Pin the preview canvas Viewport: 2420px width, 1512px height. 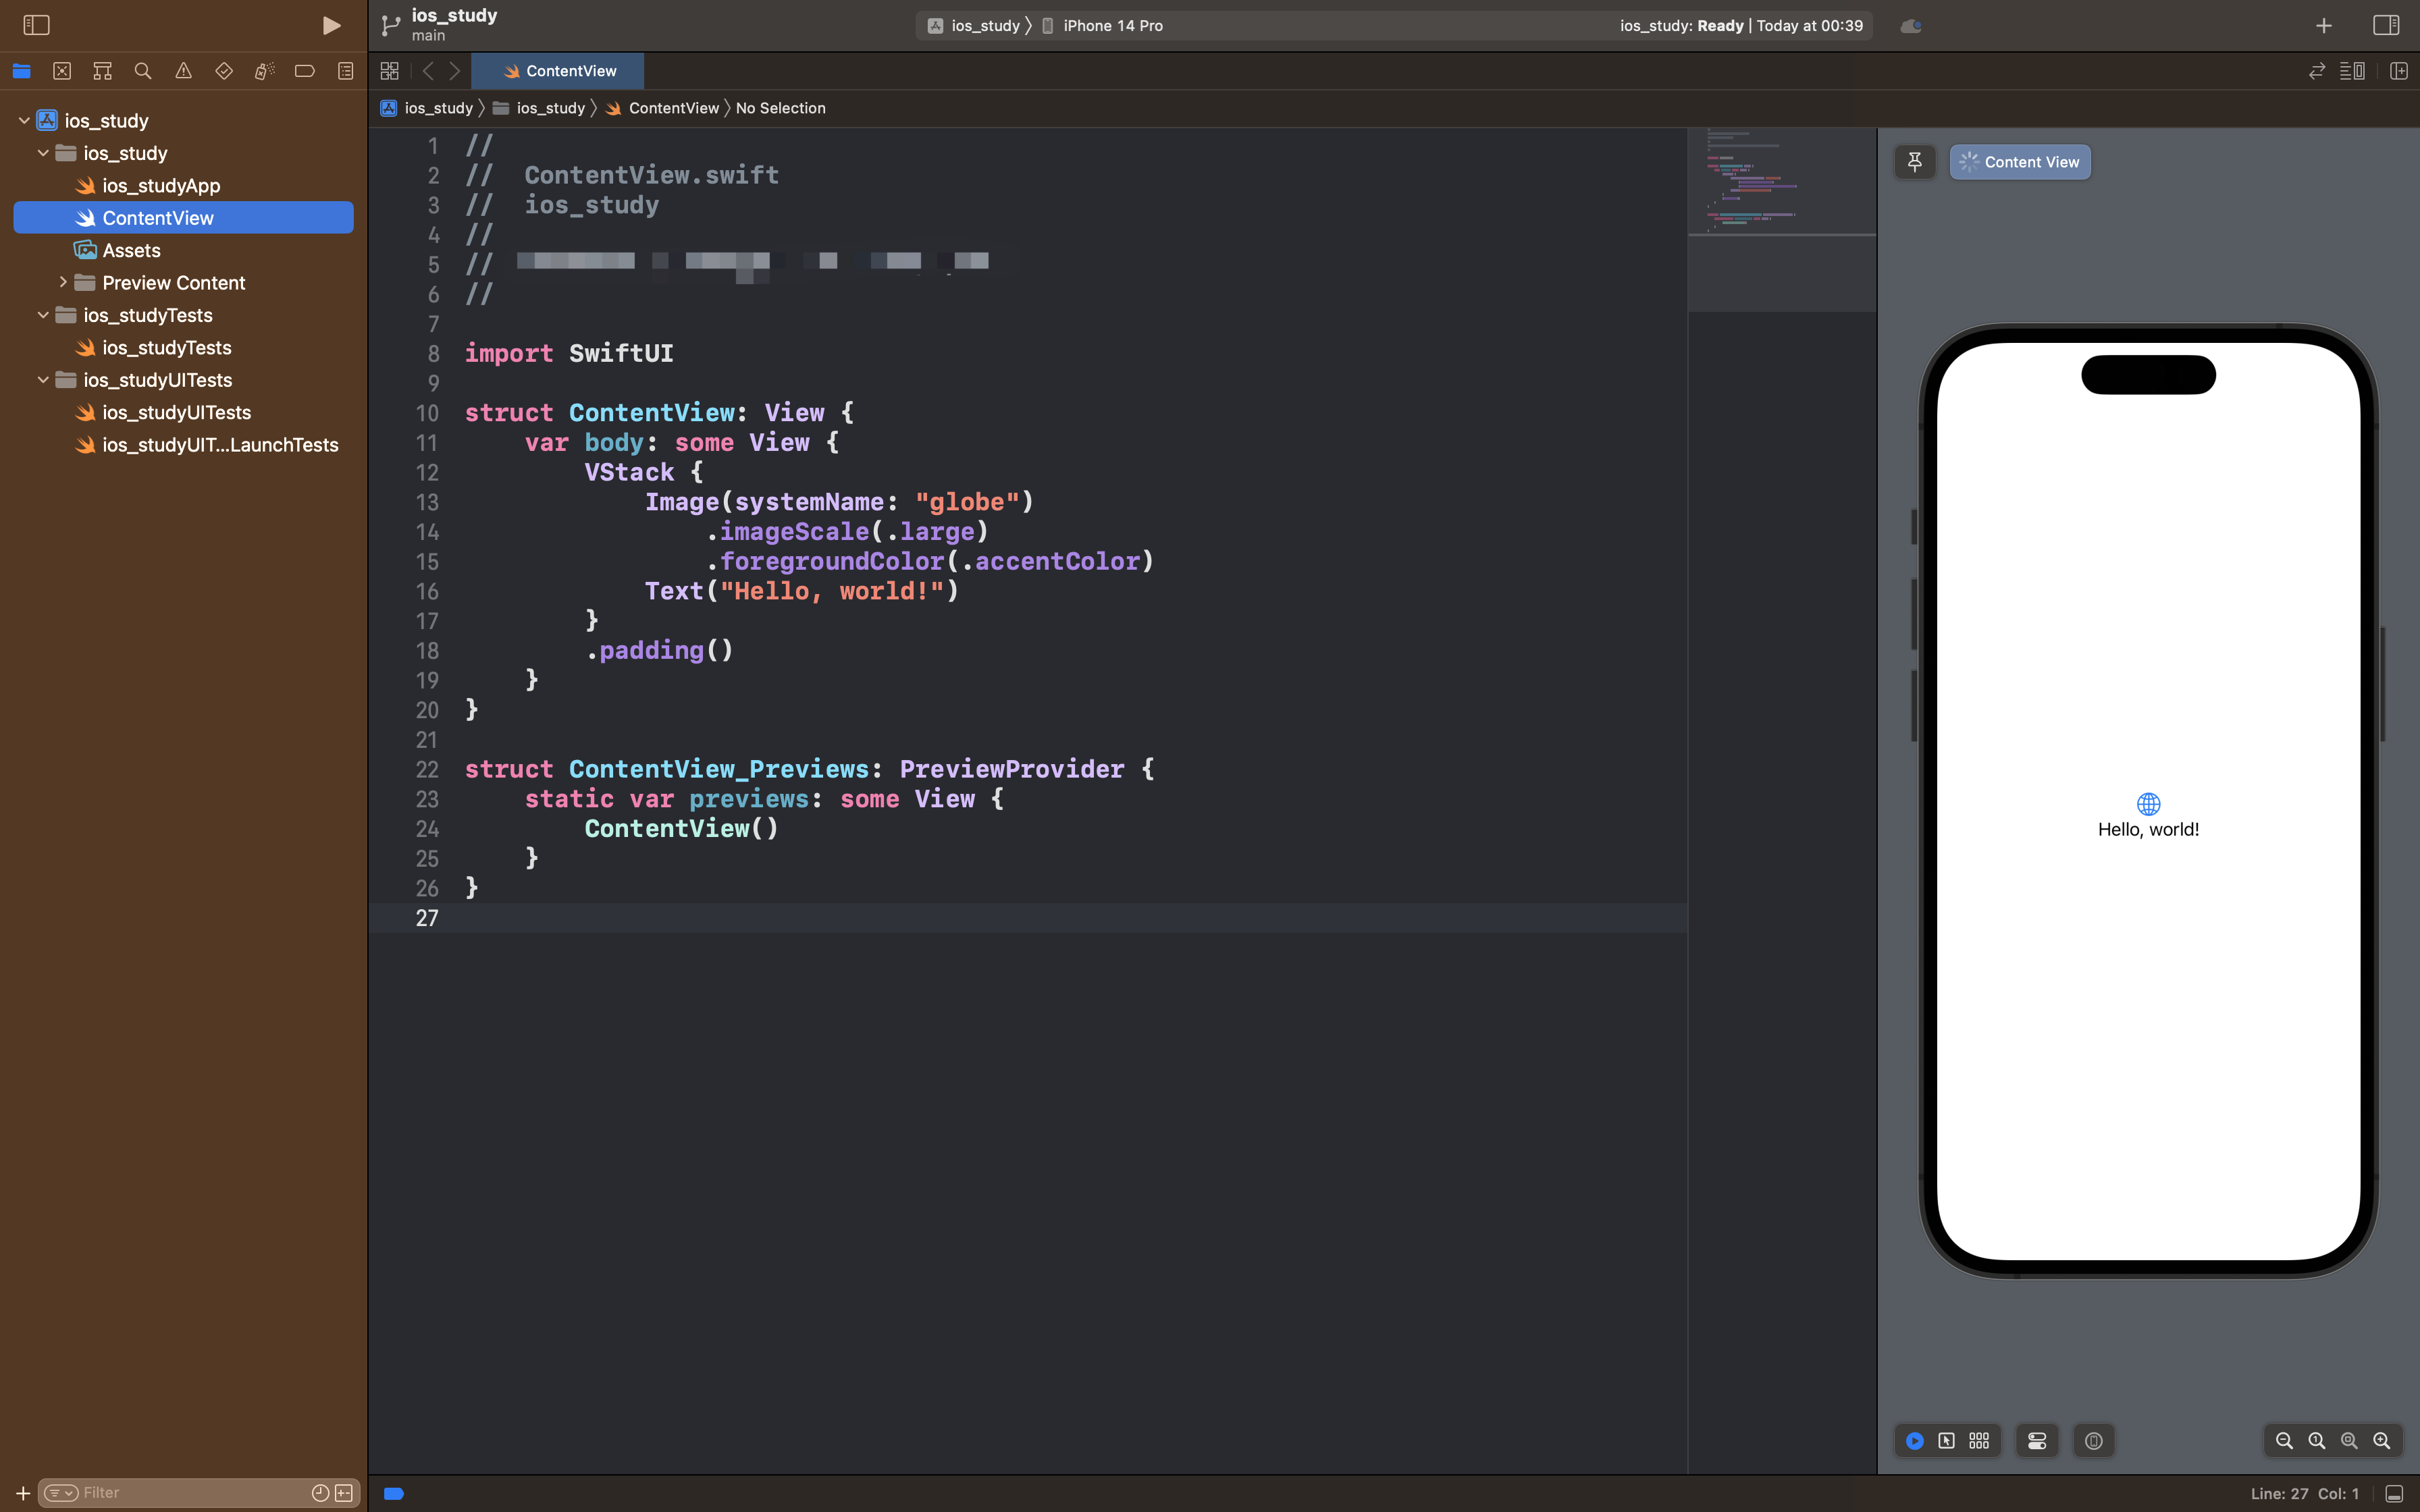[x=1915, y=162]
